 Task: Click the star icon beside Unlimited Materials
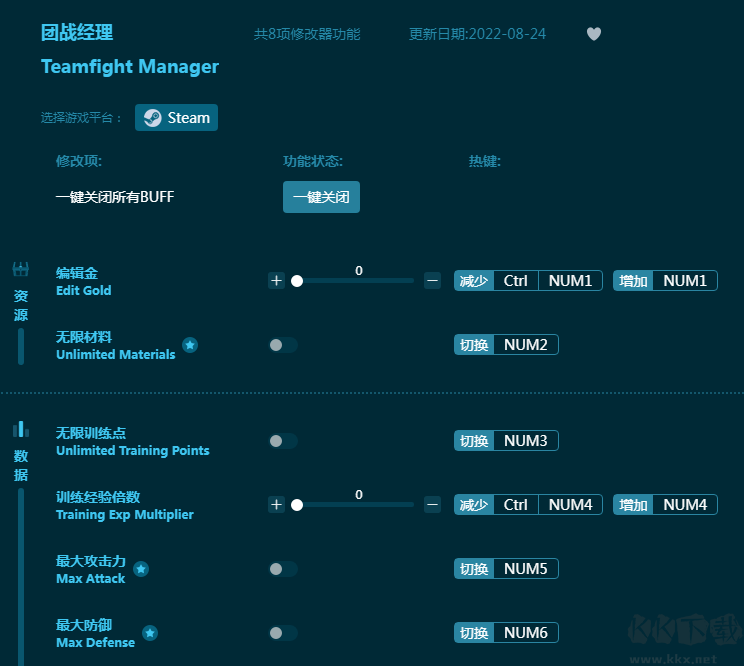click(x=190, y=345)
